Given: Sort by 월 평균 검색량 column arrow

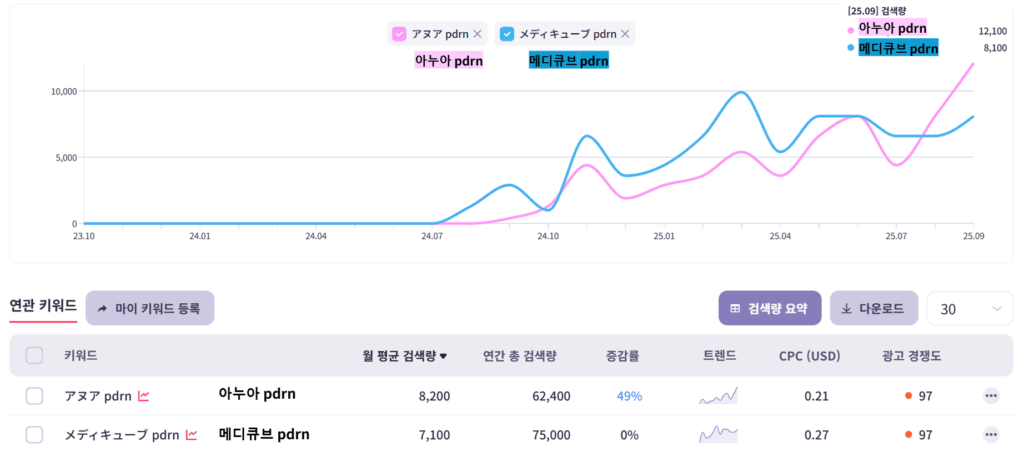Looking at the screenshot, I should click(443, 356).
